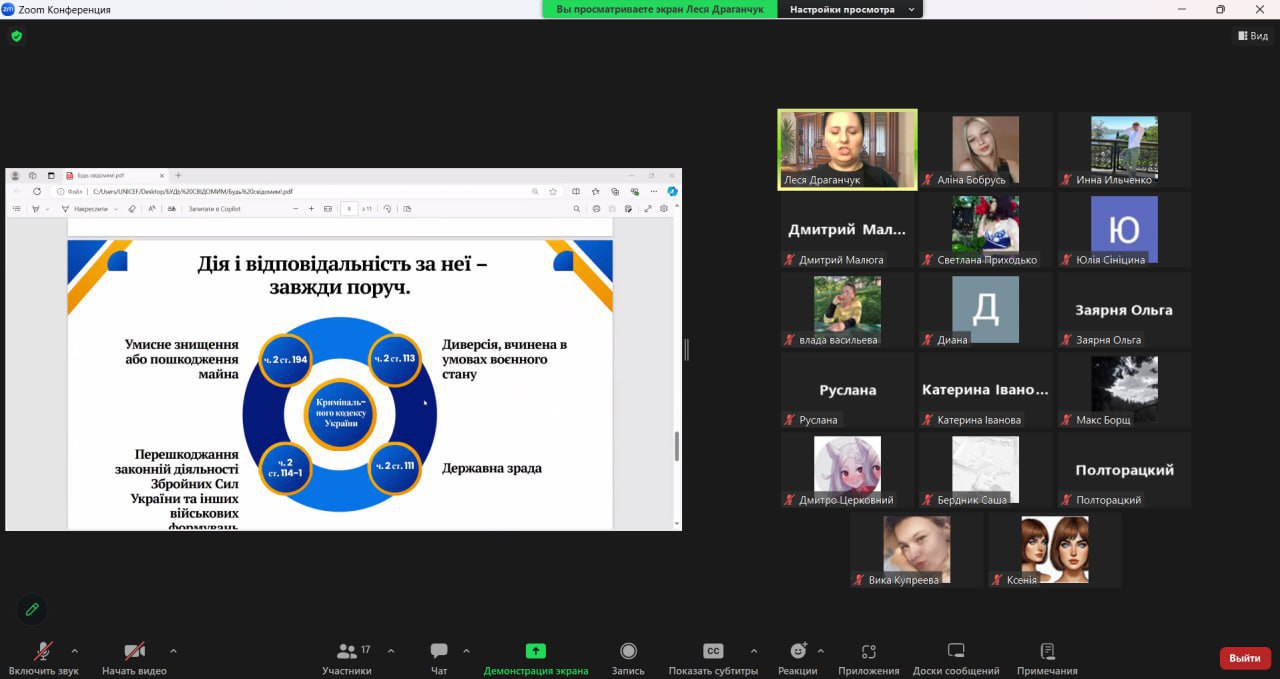Select the Дмитрий Малюга participant tile
This screenshot has height=679, width=1280.
(x=847, y=229)
